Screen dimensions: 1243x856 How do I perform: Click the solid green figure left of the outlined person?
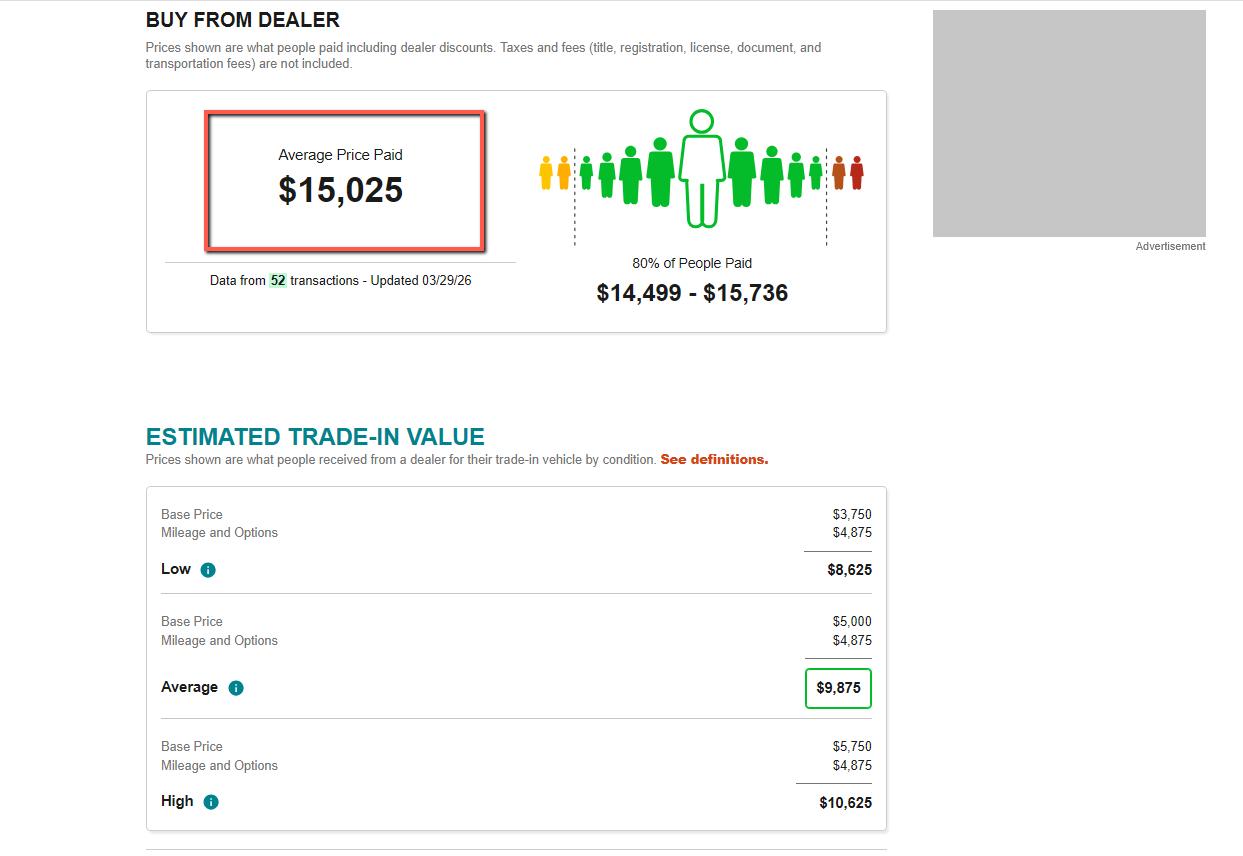(x=660, y=172)
